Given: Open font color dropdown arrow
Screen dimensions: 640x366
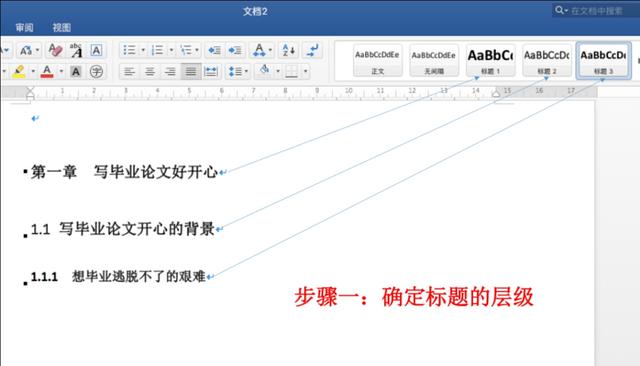Looking at the screenshot, I should pyautogui.click(x=61, y=71).
